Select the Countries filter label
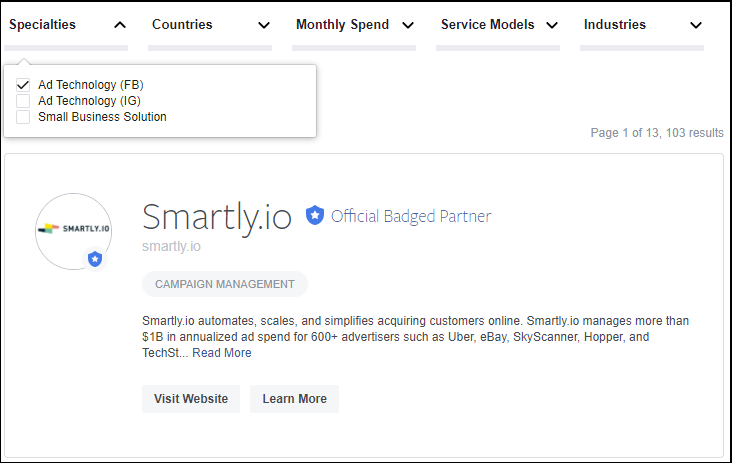Image resolution: width=733 pixels, height=463 pixels. click(182, 24)
